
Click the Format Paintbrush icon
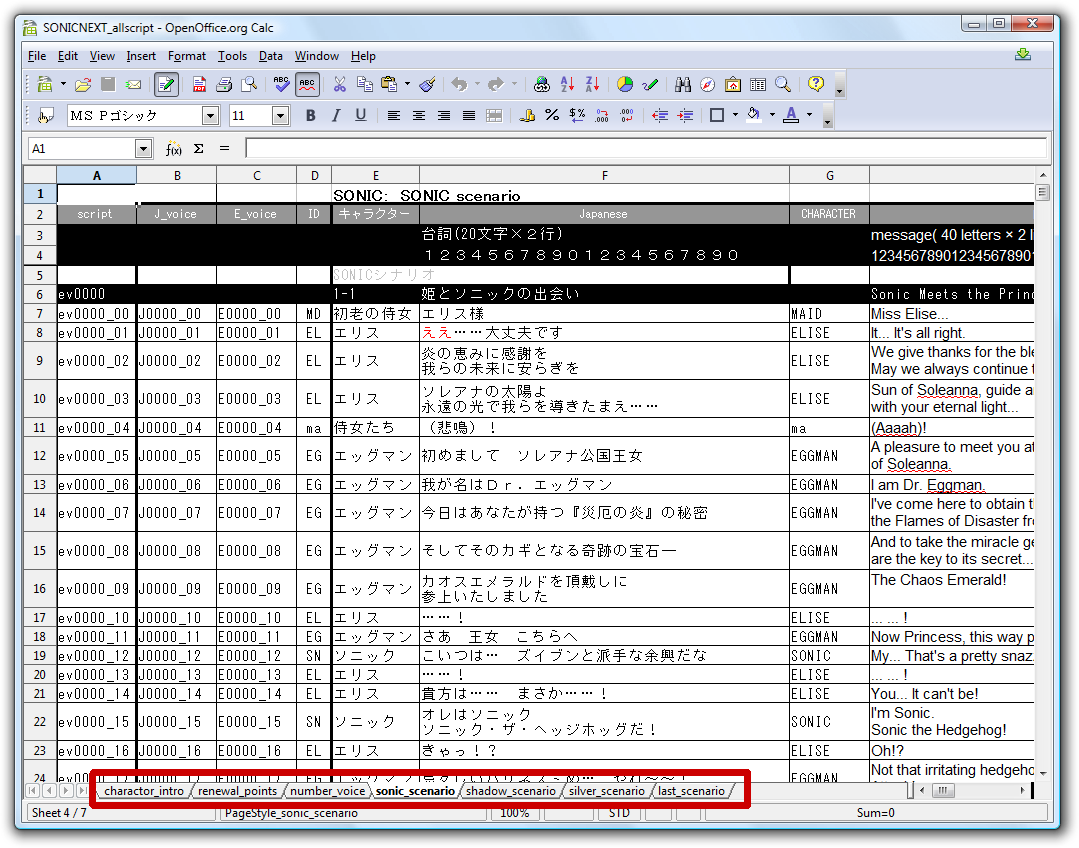(427, 85)
